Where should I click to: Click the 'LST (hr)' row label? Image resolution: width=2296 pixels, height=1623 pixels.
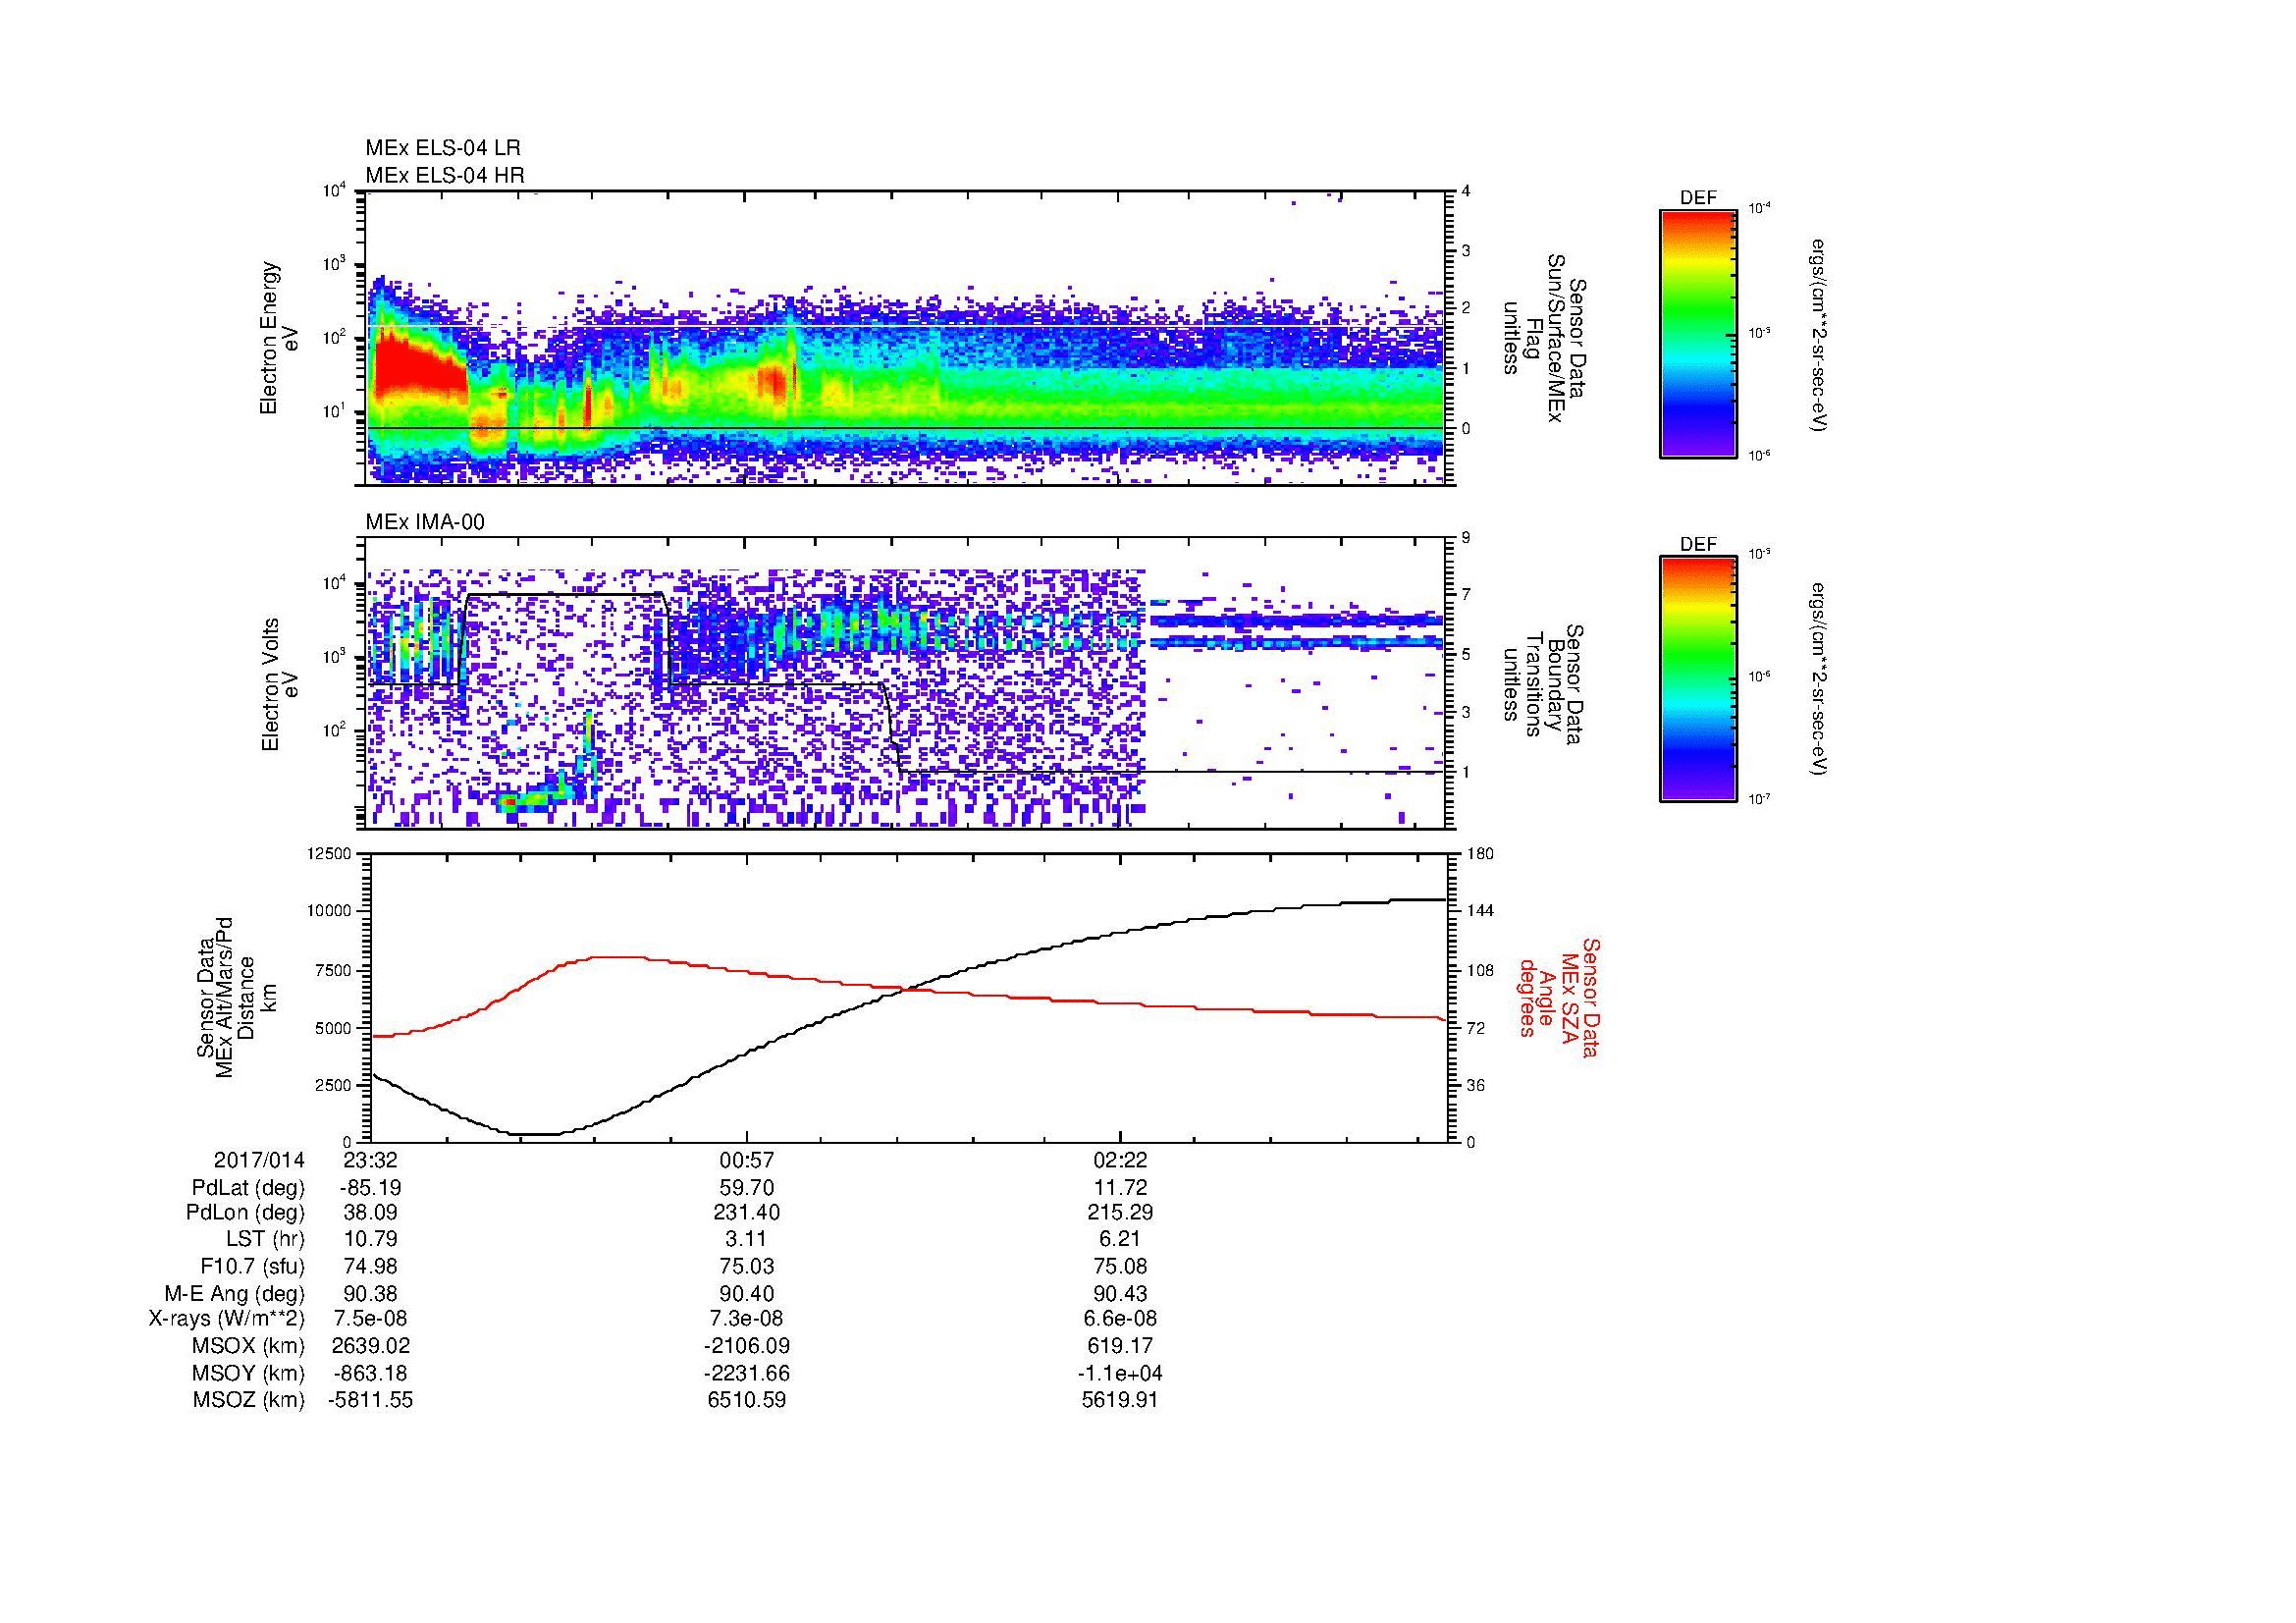[265, 1239]
